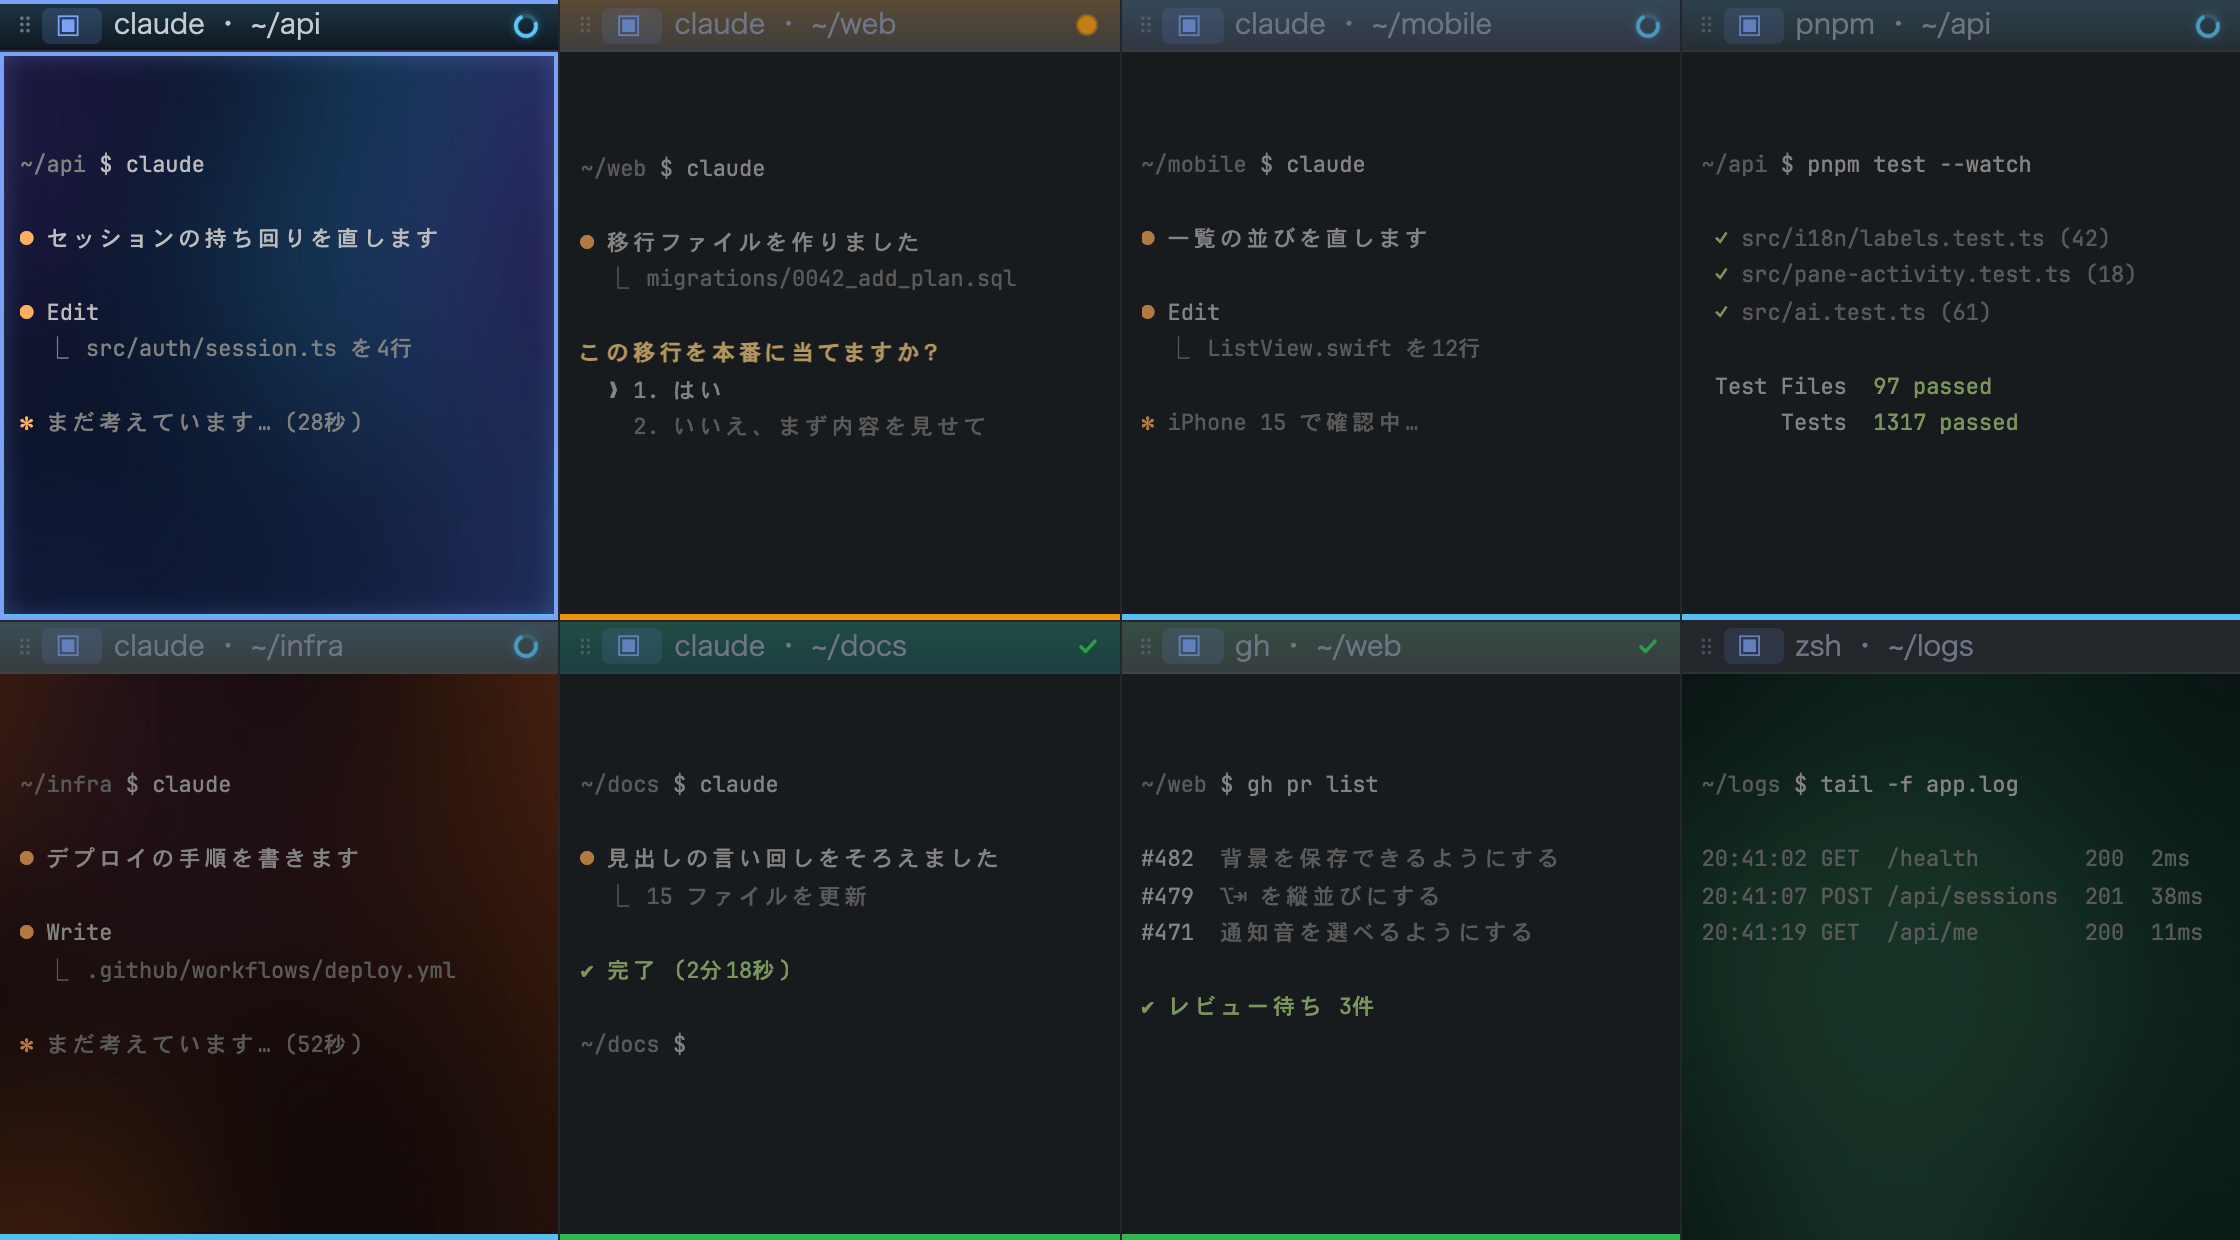
Task: Select the claude ~/api pane title
Action: 217,24
